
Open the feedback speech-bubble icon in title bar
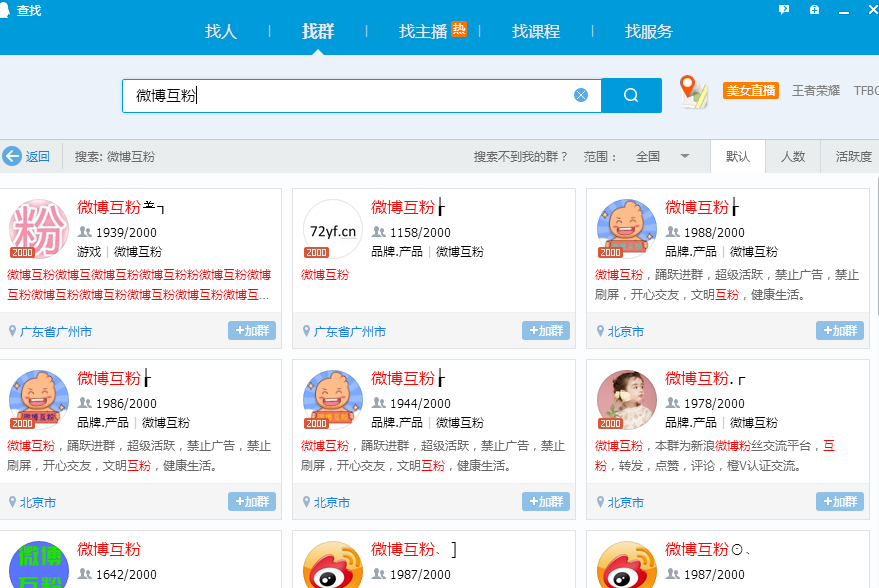click(784, 9)
